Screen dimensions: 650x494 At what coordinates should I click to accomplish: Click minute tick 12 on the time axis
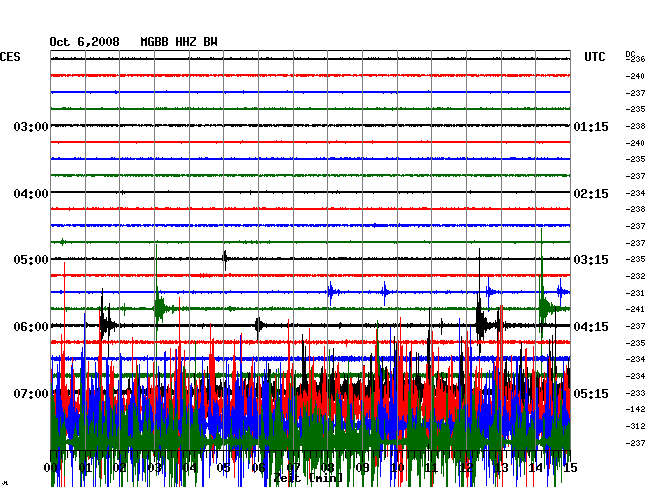pos(466,468)
